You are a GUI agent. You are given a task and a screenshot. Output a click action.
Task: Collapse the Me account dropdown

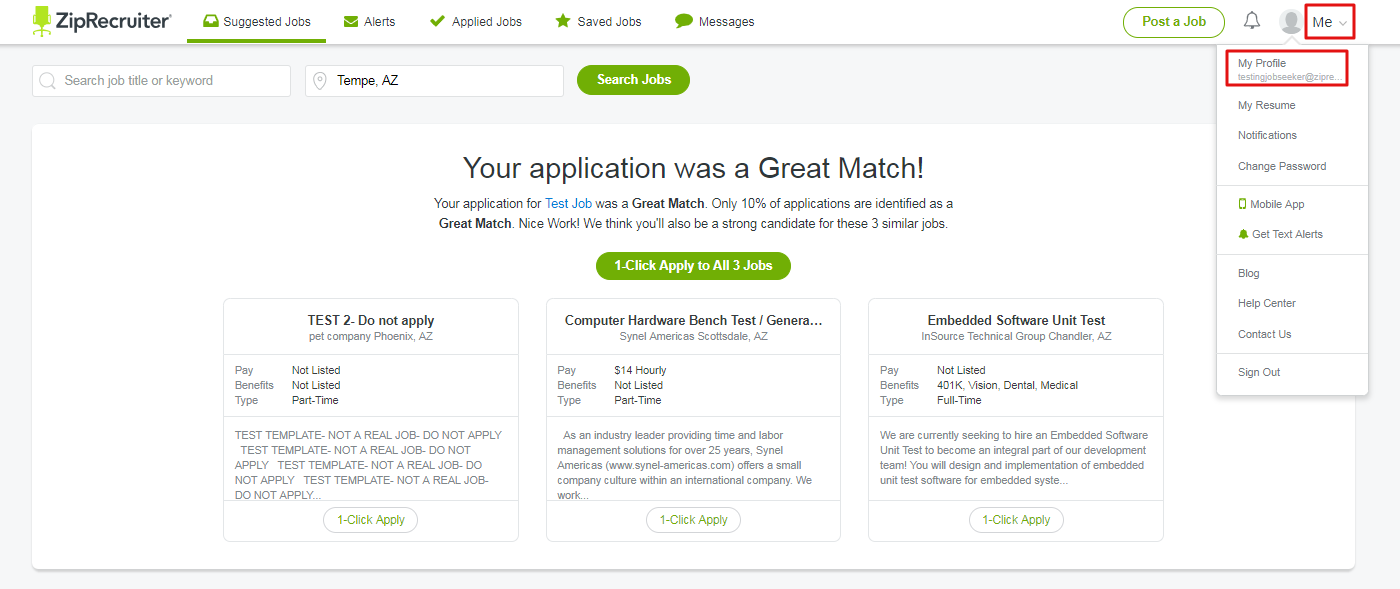pyautogui.click(x=1330, y=22)
